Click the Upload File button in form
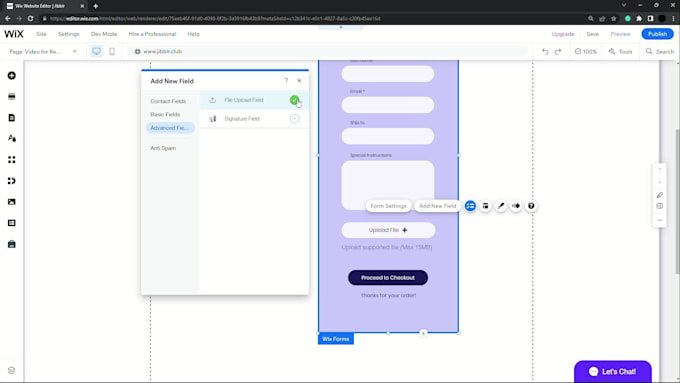 (x=388, y=230)
